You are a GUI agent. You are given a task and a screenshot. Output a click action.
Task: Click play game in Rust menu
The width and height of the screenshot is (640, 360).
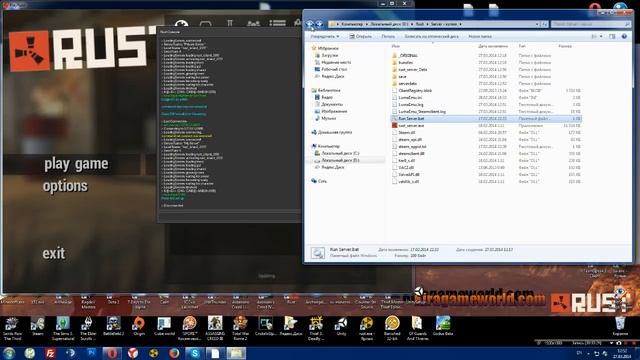point(76,164)
